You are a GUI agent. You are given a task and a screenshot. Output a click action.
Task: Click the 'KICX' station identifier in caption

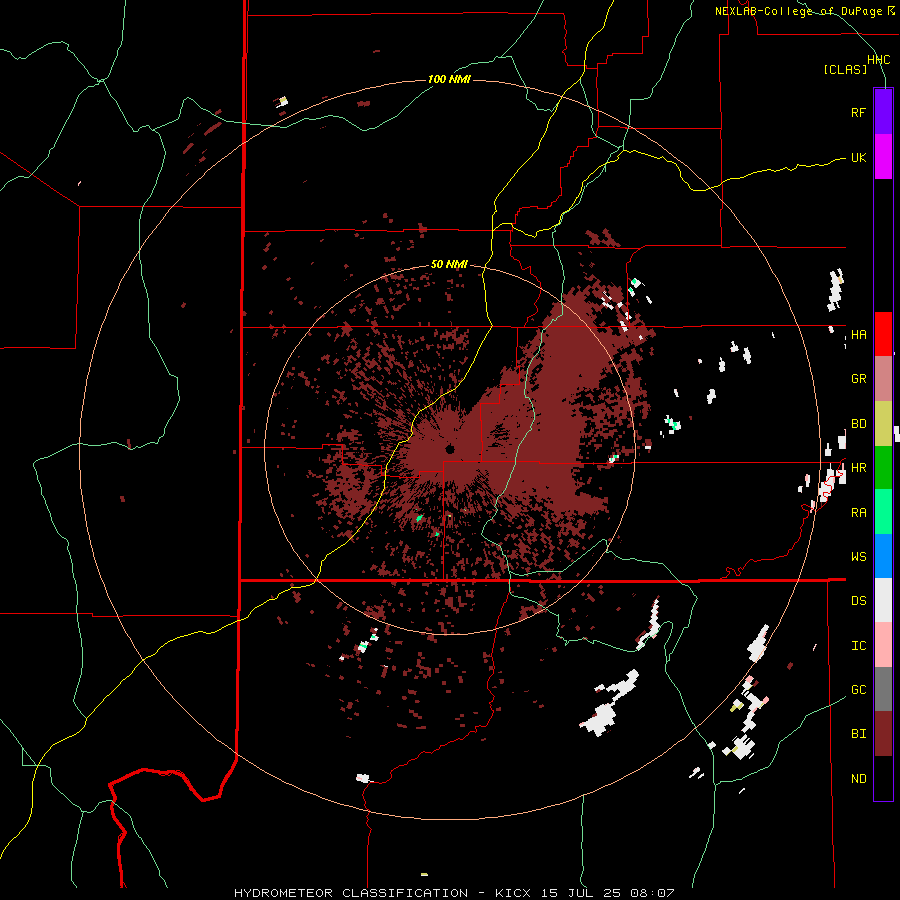[x=513, y=893]
